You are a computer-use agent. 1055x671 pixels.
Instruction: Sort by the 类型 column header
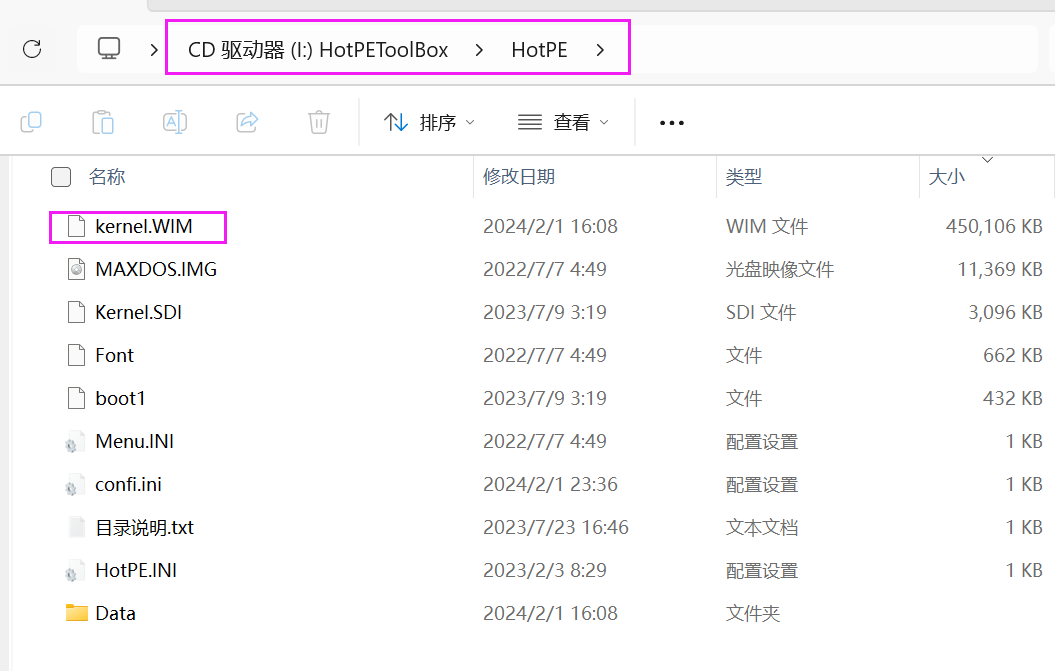[743, 177]
